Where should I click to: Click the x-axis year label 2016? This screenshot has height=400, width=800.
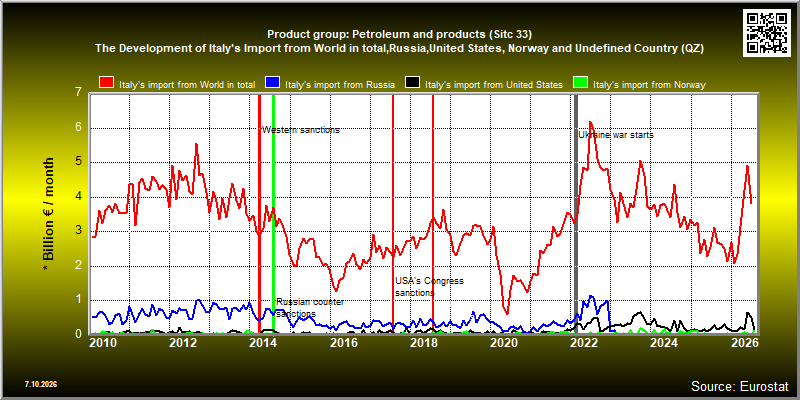344,342
